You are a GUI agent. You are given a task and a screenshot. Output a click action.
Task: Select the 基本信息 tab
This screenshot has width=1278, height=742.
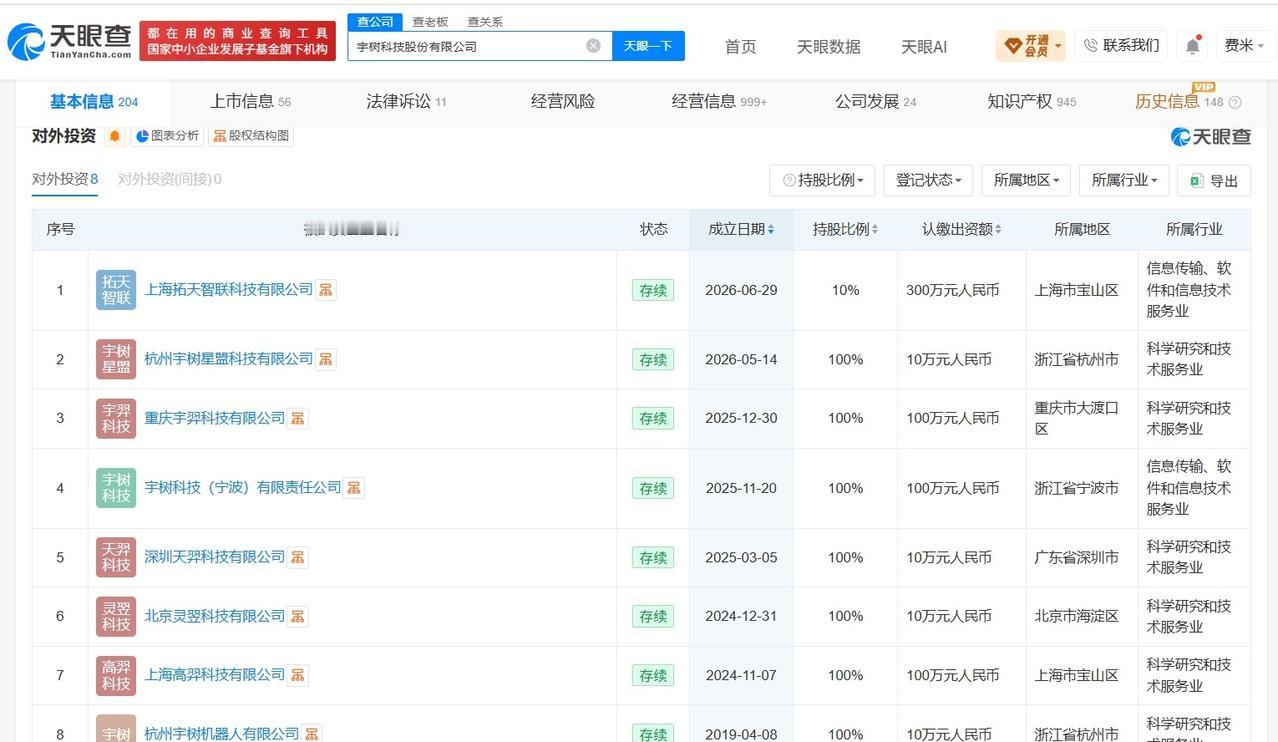[94, 102]
